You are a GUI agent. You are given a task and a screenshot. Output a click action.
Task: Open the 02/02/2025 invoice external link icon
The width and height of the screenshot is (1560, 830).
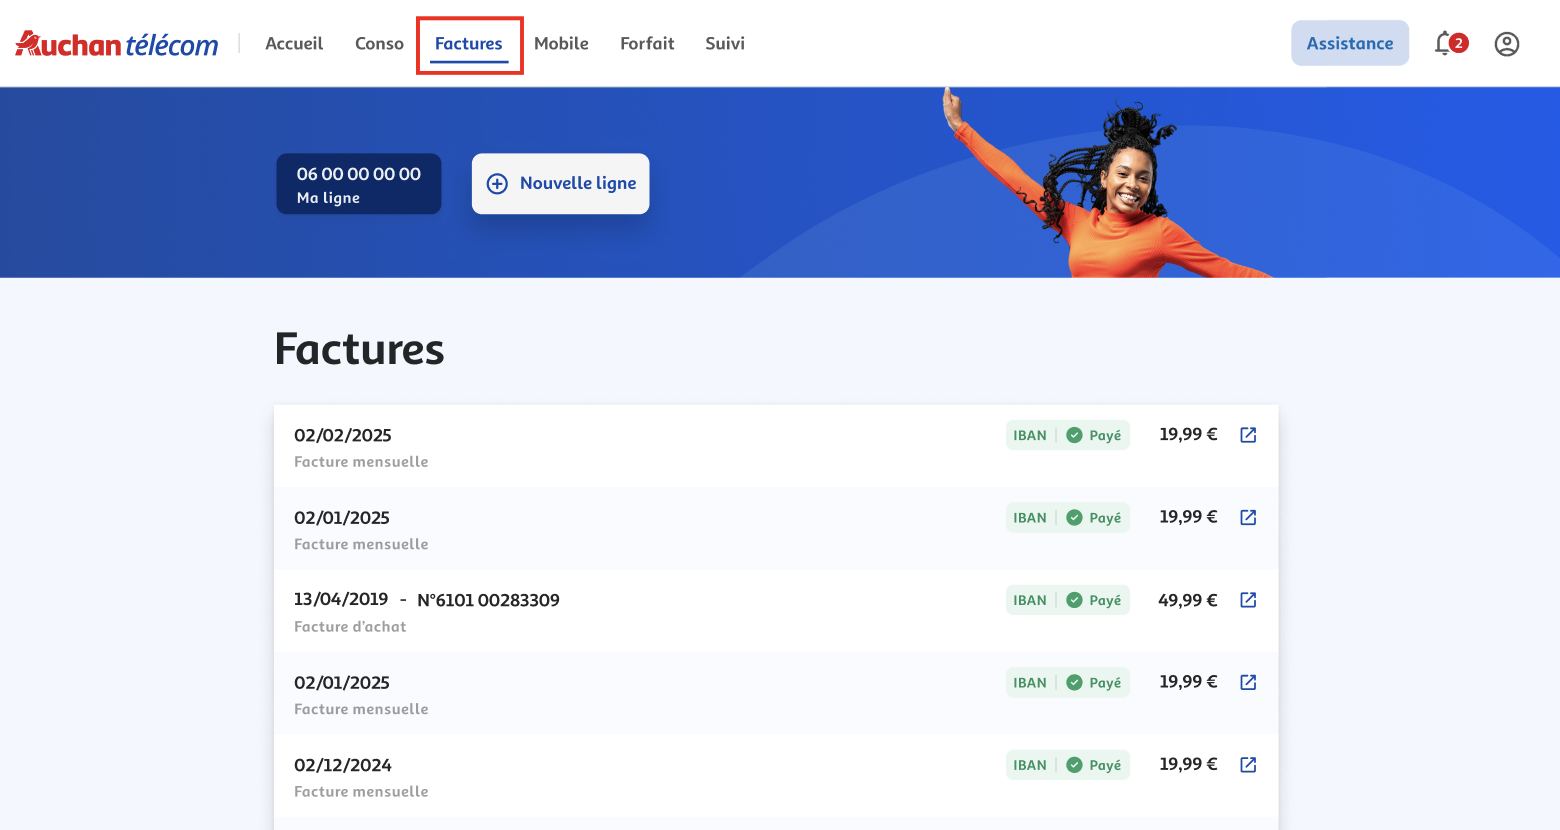(x=1248, y=435)
